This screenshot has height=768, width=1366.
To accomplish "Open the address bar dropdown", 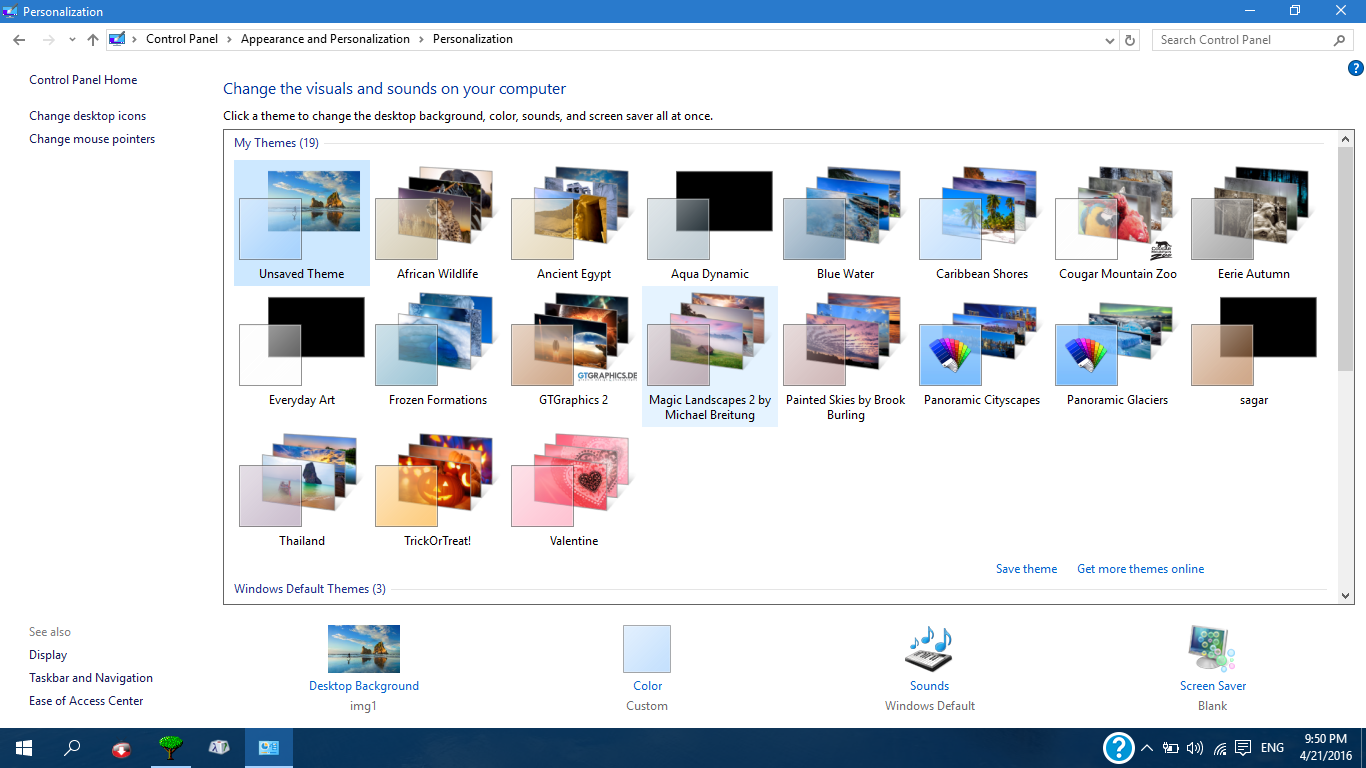I will point(1110,39).
